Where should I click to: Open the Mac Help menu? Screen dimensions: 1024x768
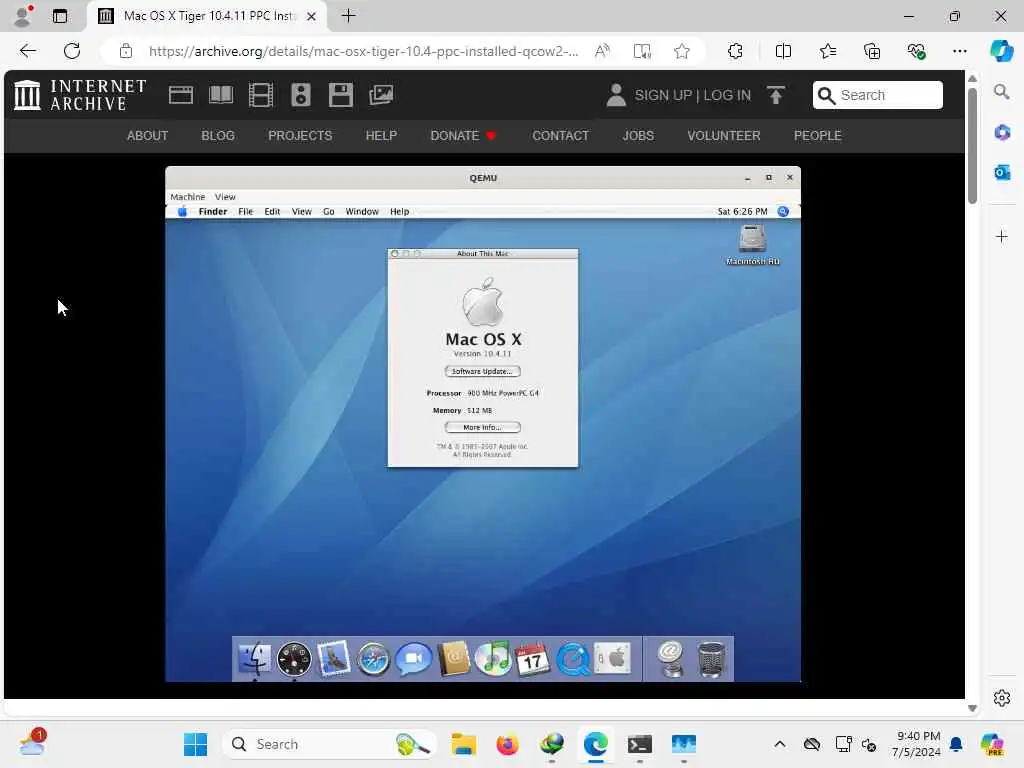[x=400, y=212]
